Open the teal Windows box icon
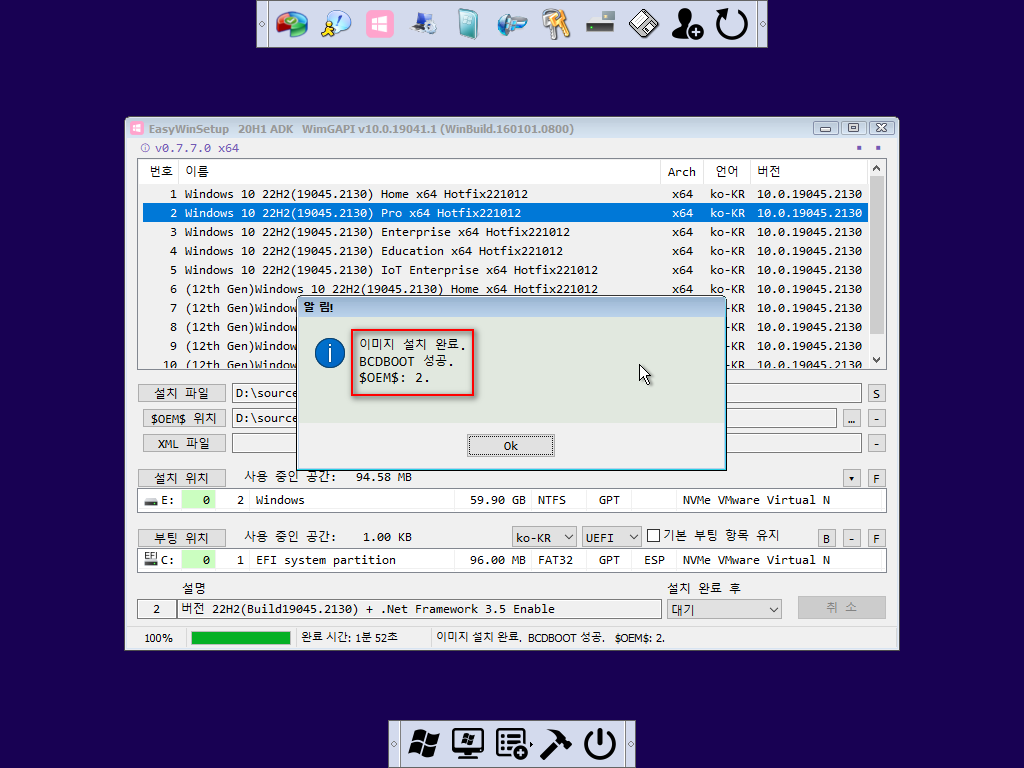 (468, 24)
